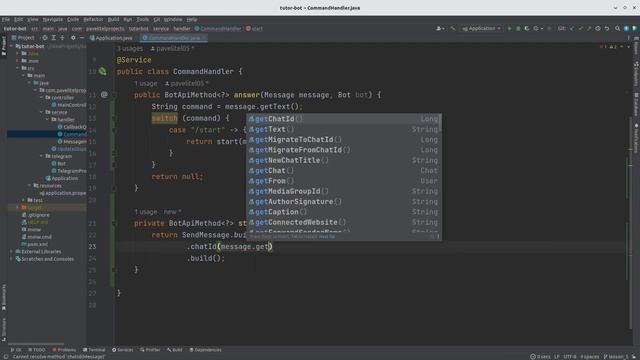Collapse the handler folder in tree

pyautogui.click(x=48, y=120)
